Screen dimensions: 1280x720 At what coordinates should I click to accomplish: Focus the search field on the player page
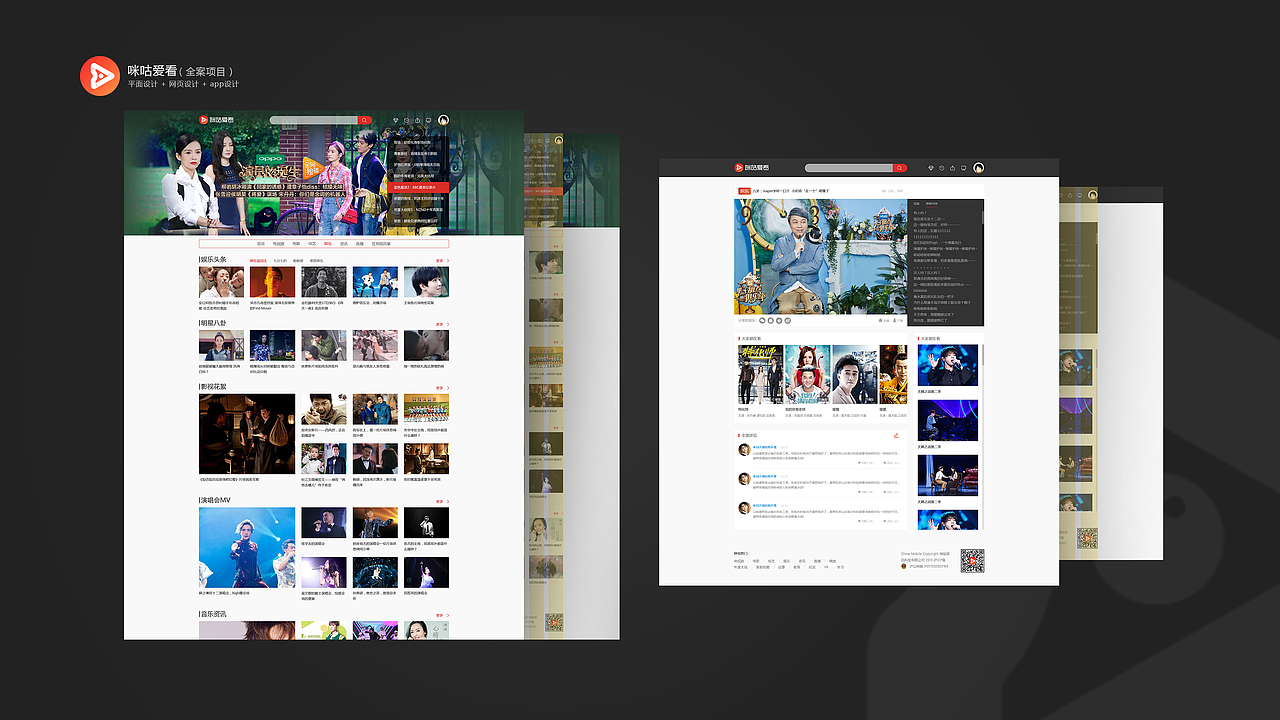(x=848, y=168)
